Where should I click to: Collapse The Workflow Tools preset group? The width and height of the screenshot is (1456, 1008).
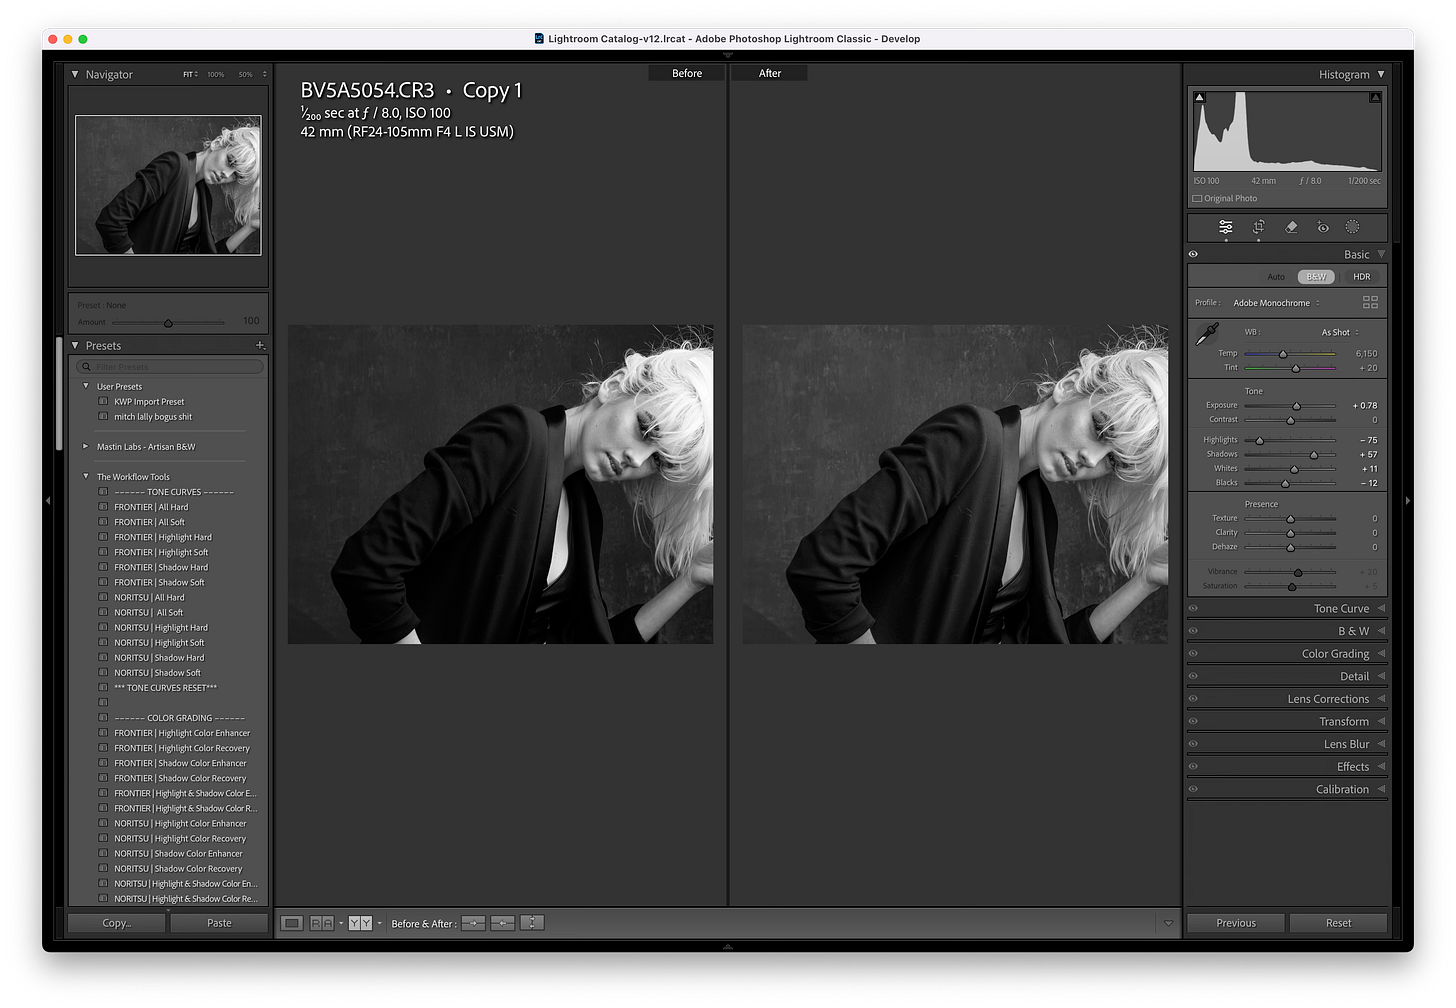[x=85, y=476]
